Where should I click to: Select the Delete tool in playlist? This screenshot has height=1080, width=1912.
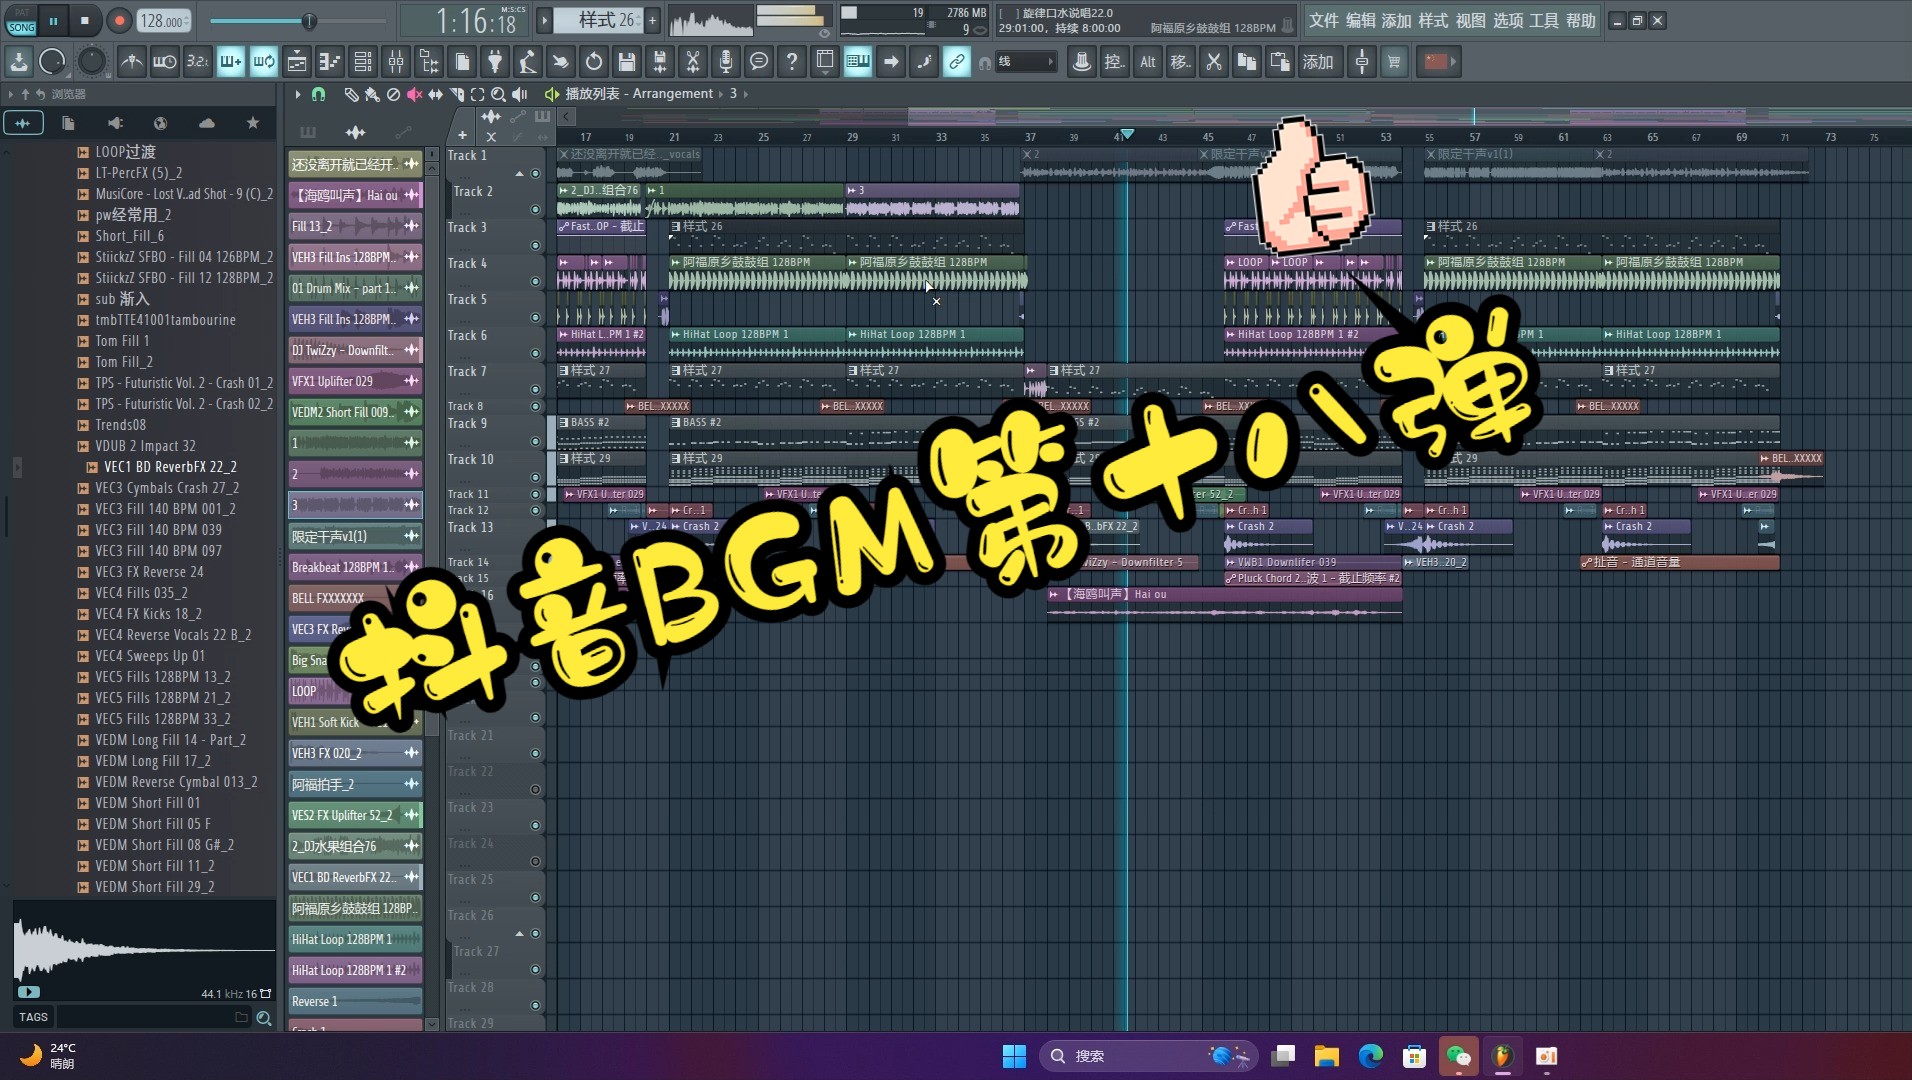393,94
